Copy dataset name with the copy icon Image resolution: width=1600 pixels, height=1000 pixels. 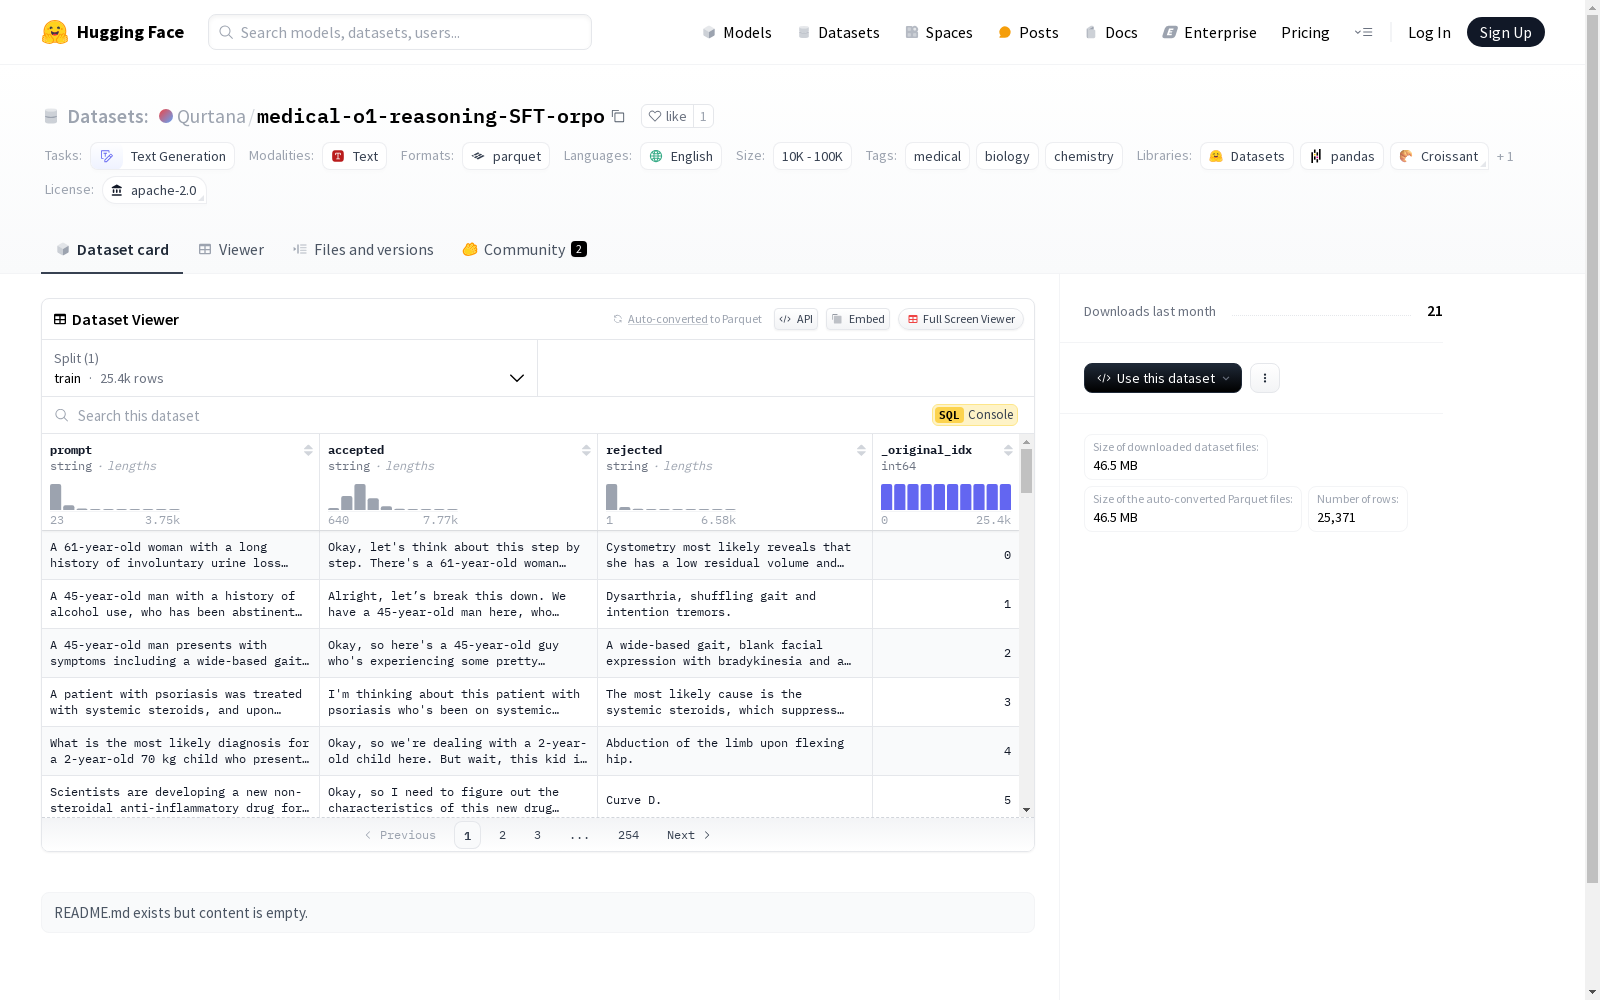[618, 116]
